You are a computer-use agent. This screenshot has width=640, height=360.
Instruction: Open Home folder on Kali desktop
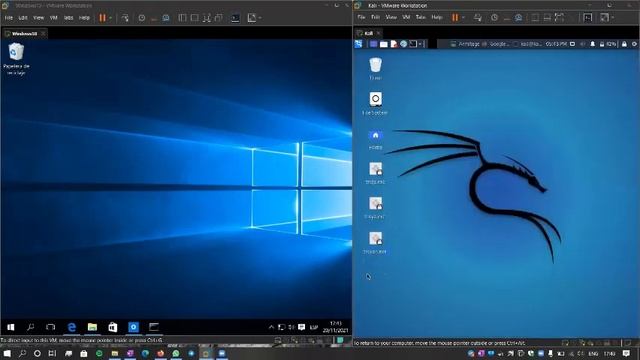(x=376, y=139)
